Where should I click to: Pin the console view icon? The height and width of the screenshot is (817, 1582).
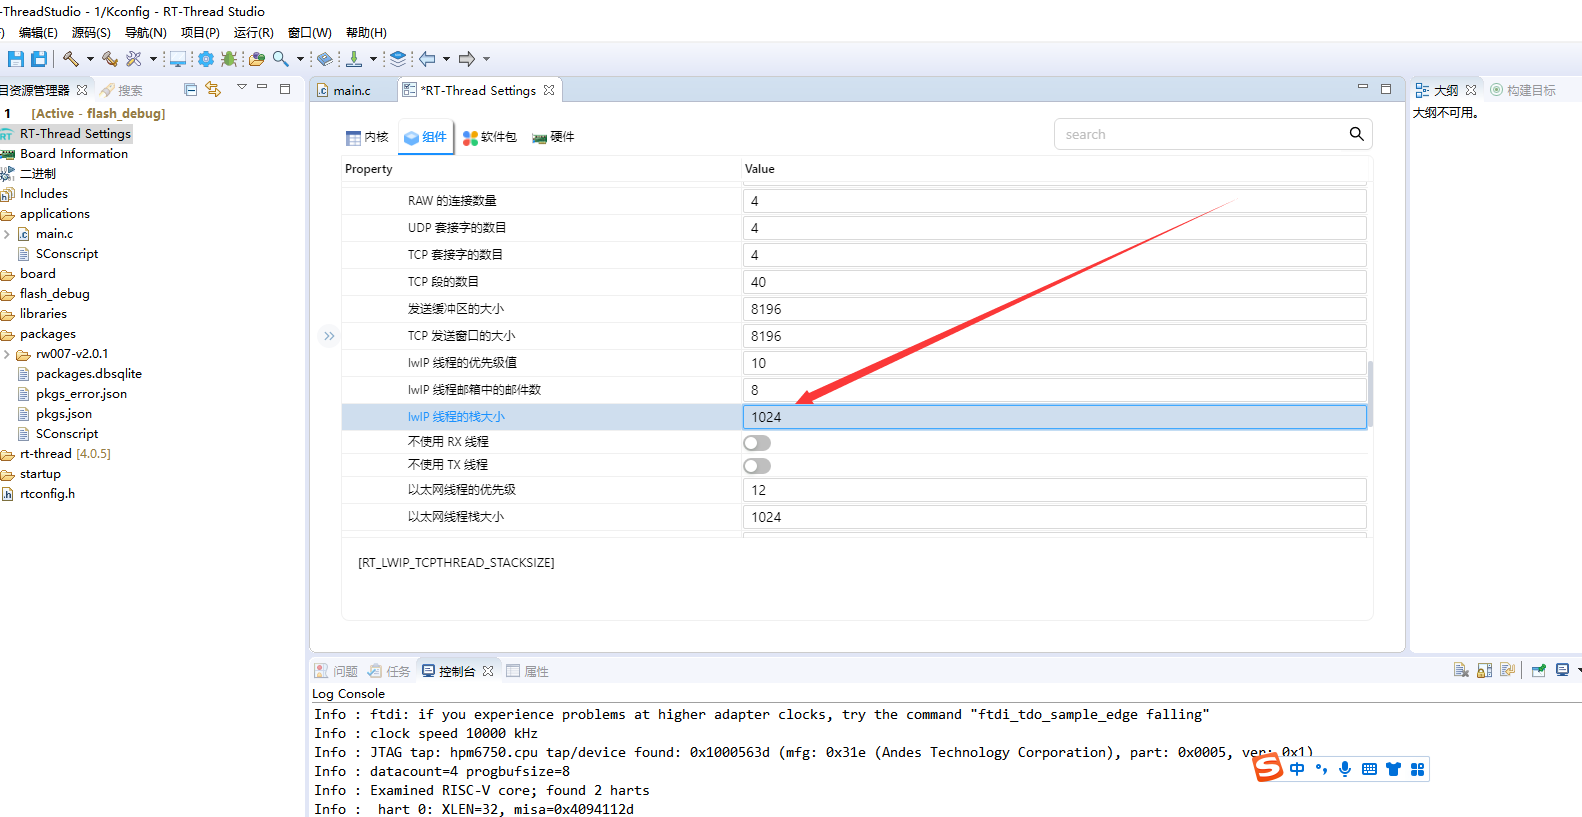1538,670
